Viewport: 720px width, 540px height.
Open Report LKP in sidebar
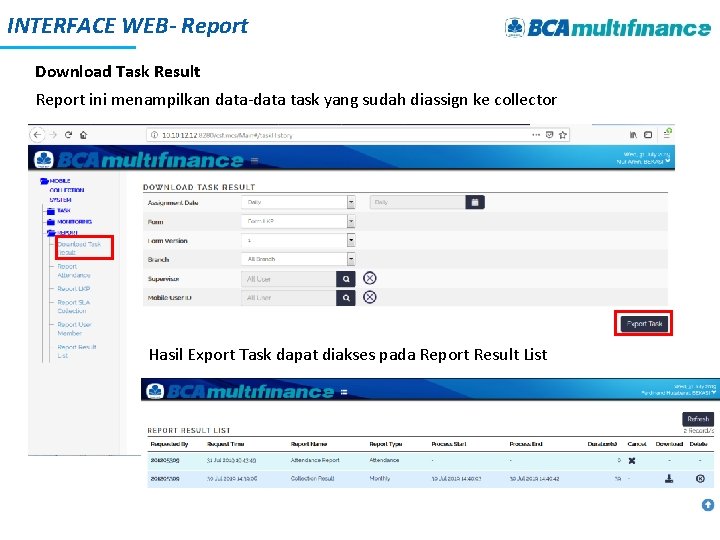click(73, 288)
